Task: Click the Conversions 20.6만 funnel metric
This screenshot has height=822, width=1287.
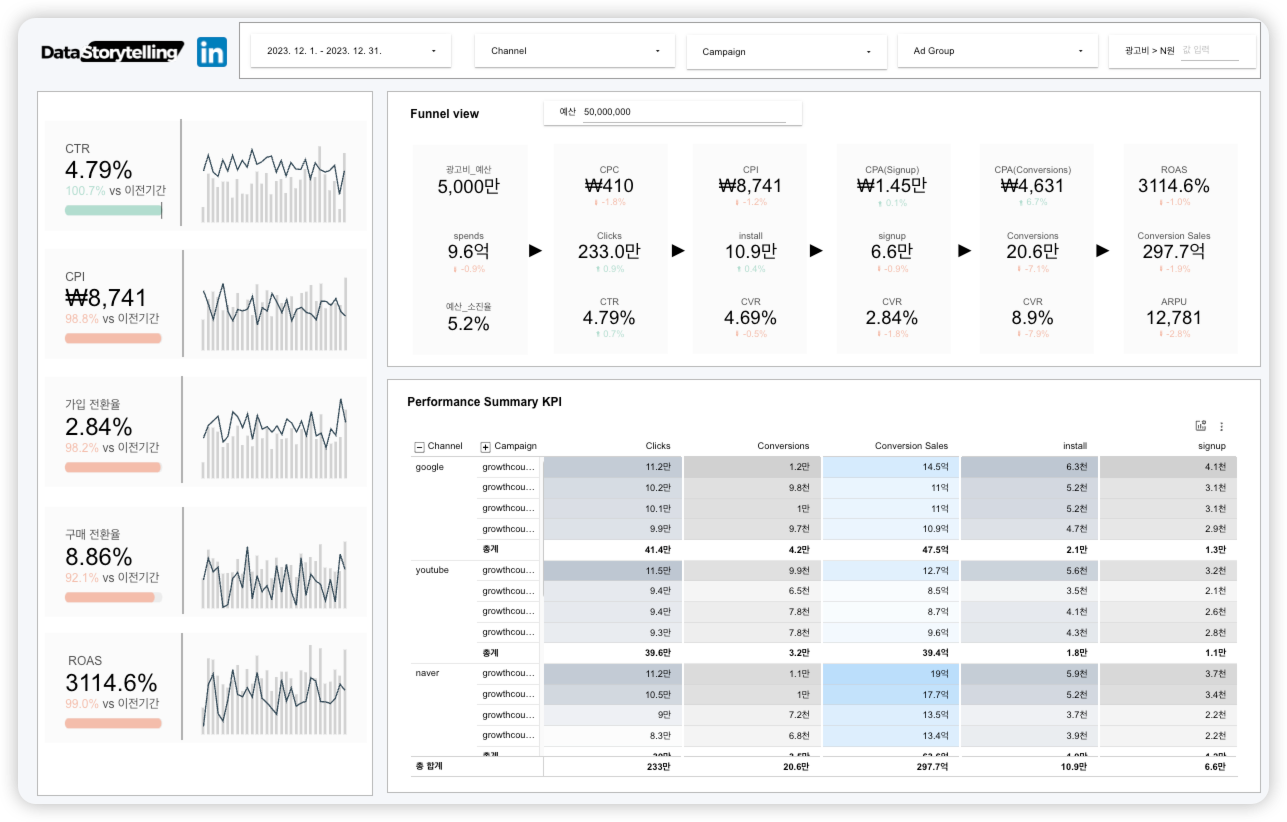Action: click(x=1032, y=252)
